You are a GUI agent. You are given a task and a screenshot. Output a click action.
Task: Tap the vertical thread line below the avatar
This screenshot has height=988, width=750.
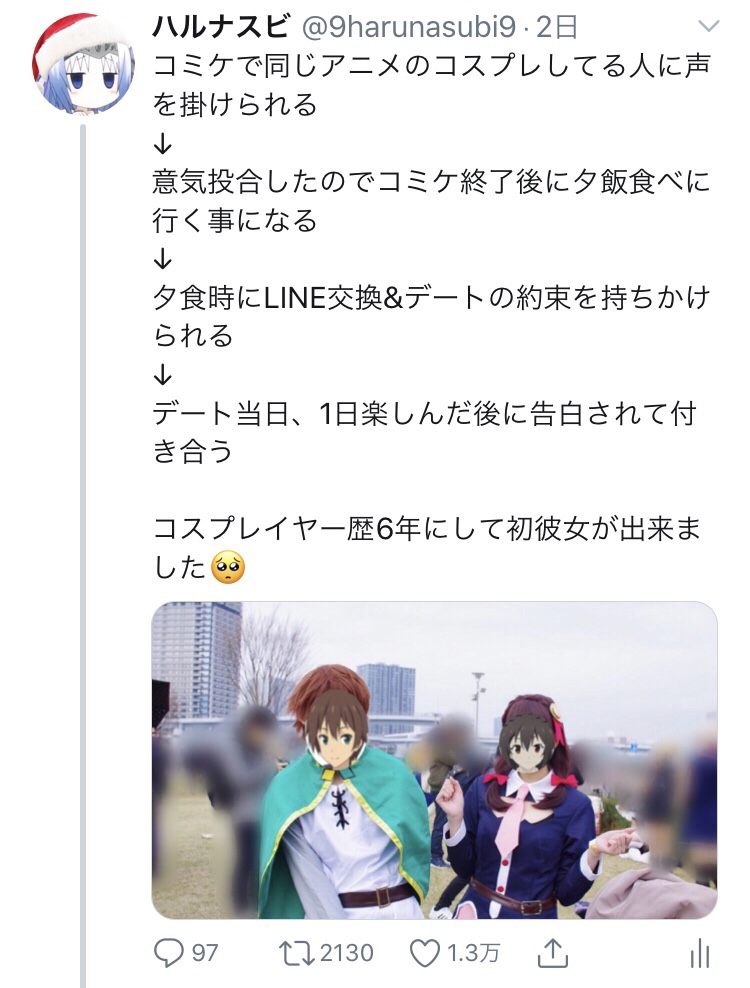click(83, 554)
